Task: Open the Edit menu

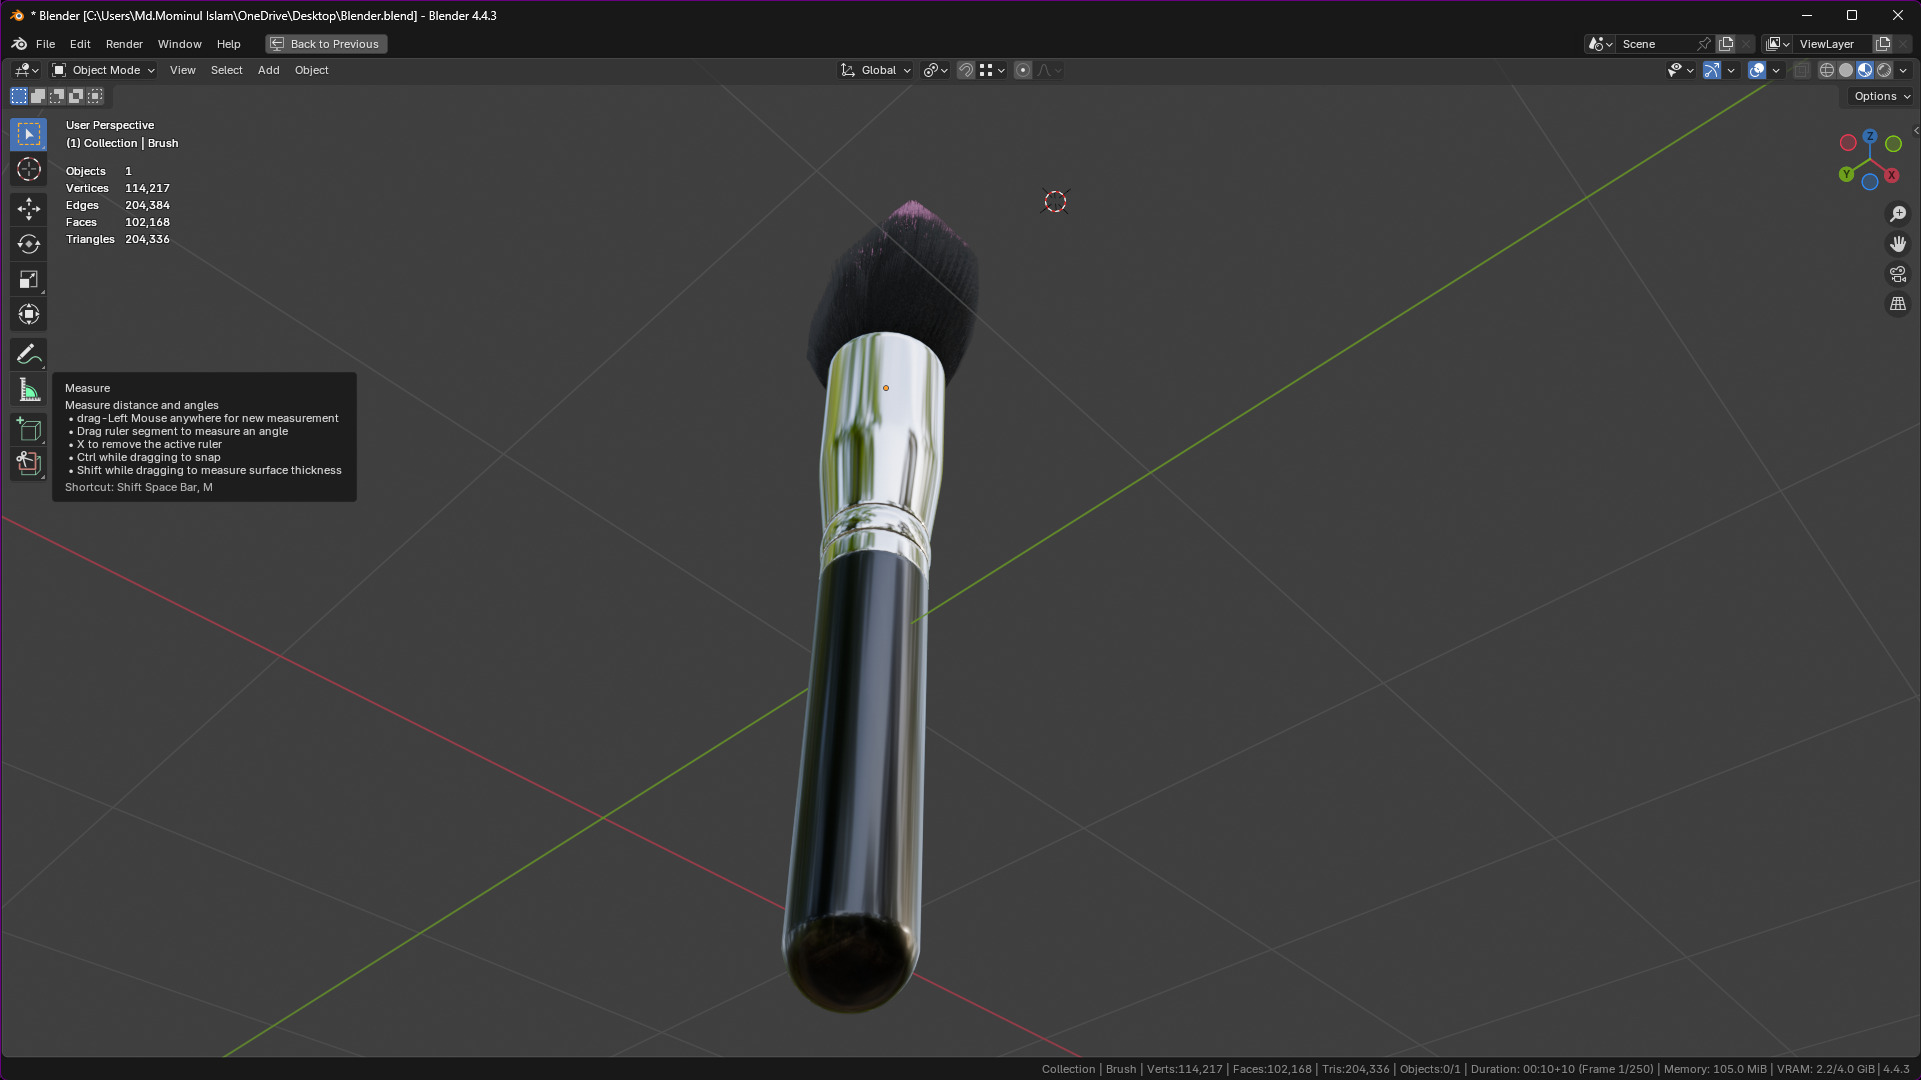Action: point(80,44)
